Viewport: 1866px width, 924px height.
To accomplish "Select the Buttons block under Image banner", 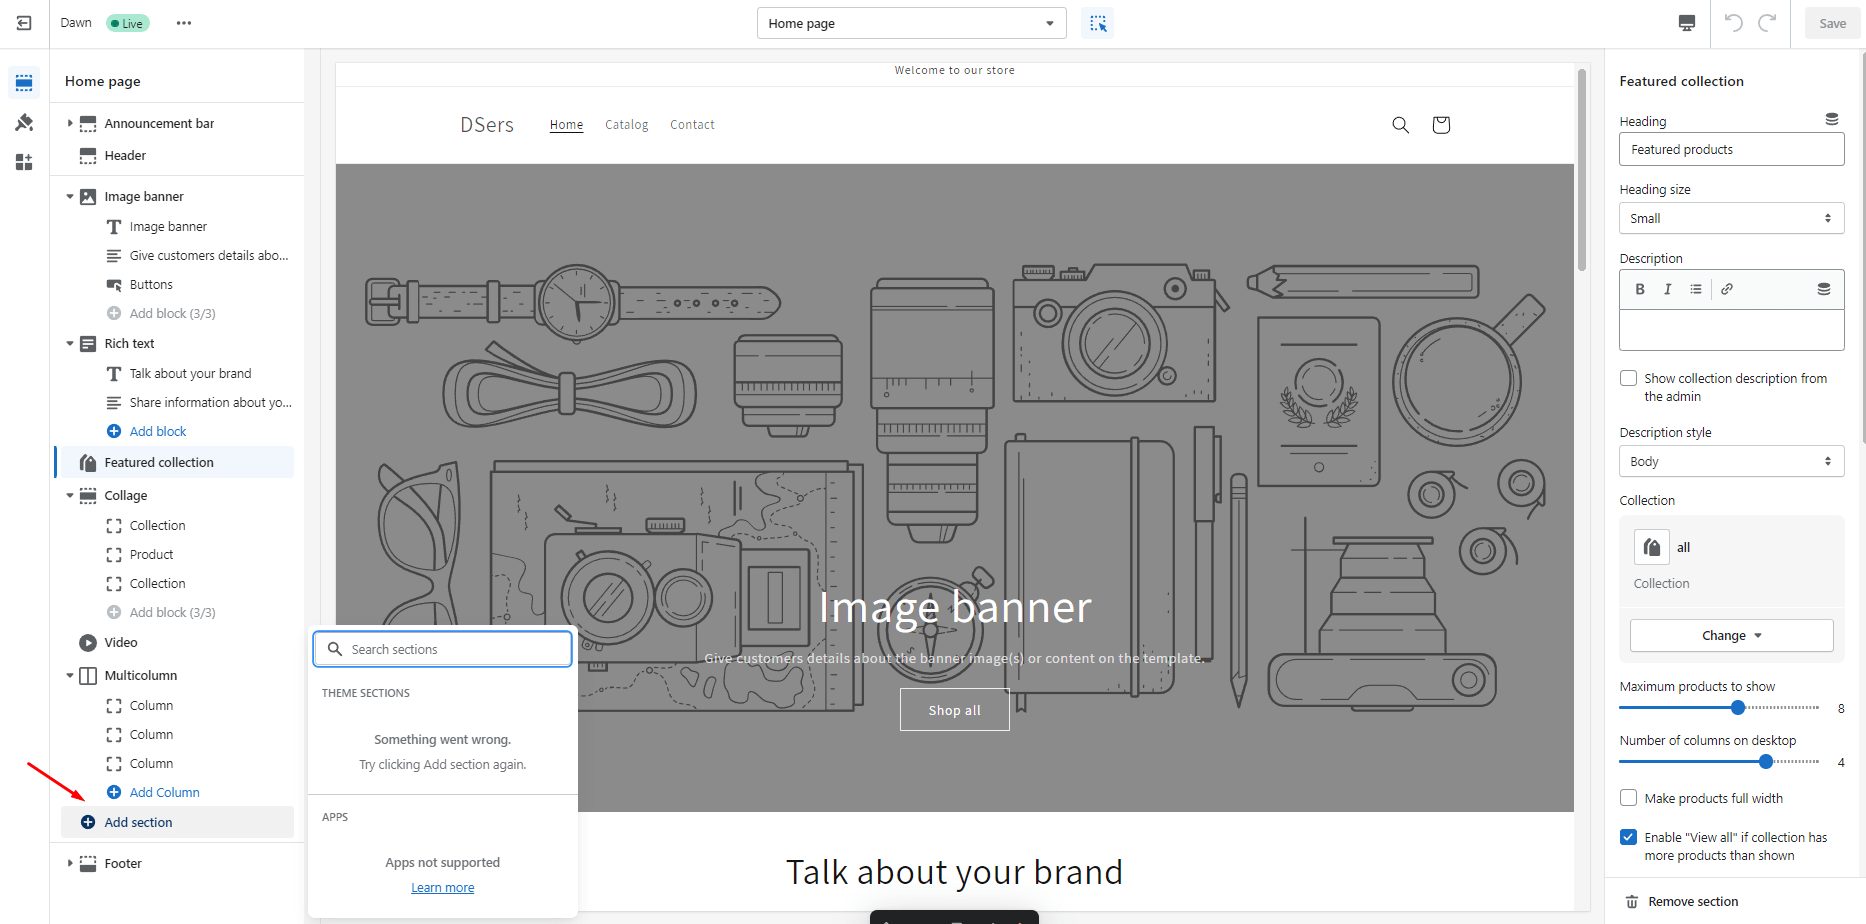I will point(151,285).
